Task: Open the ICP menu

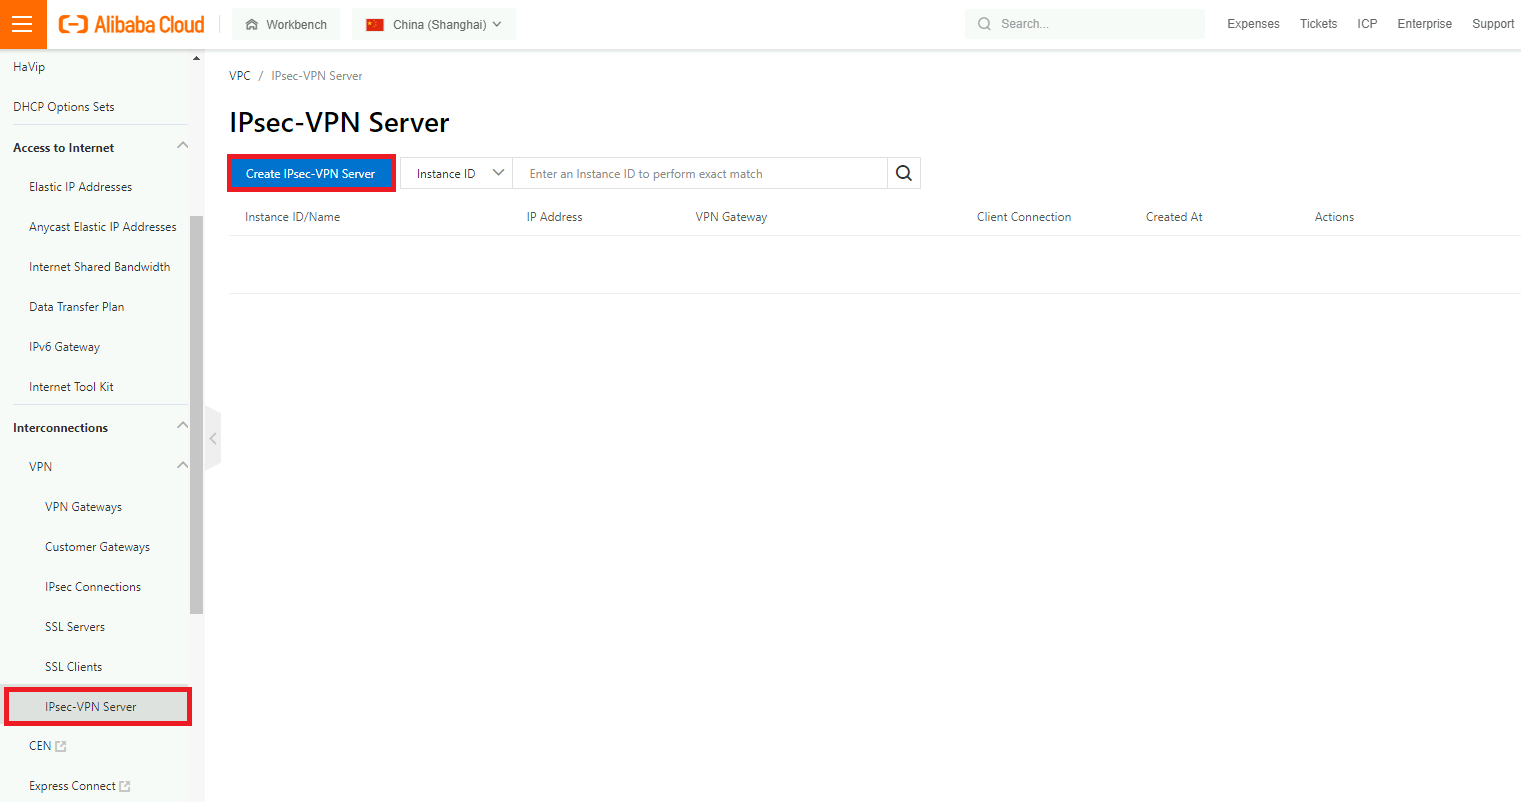Action: [x=1367, y=24]
